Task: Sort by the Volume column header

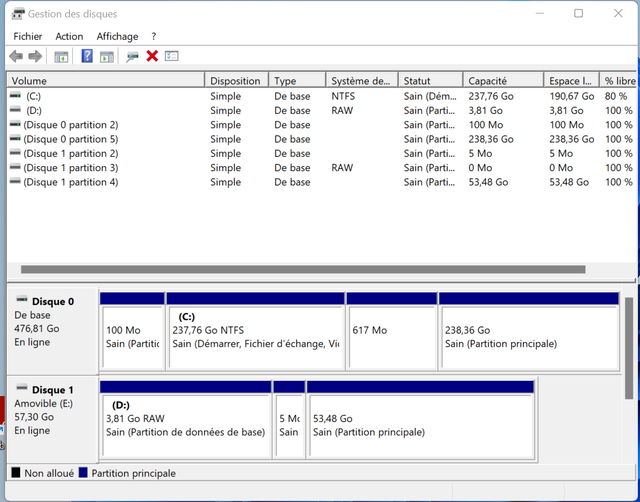Action: coord(106,80)
